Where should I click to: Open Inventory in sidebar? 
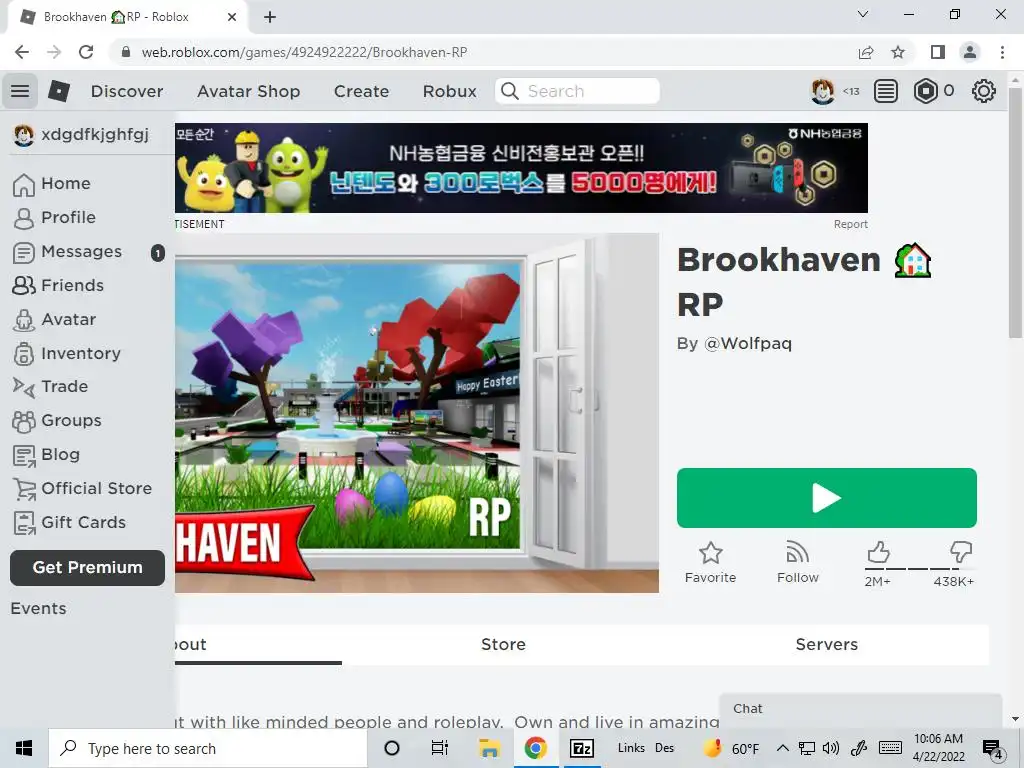tap(67, 353)
